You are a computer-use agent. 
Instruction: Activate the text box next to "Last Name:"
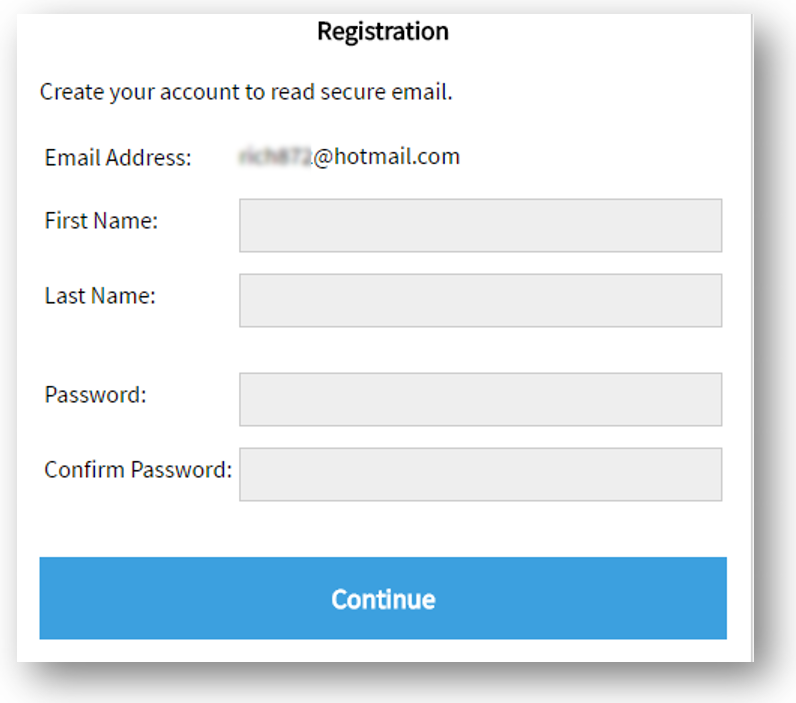[x=480, y=300]
